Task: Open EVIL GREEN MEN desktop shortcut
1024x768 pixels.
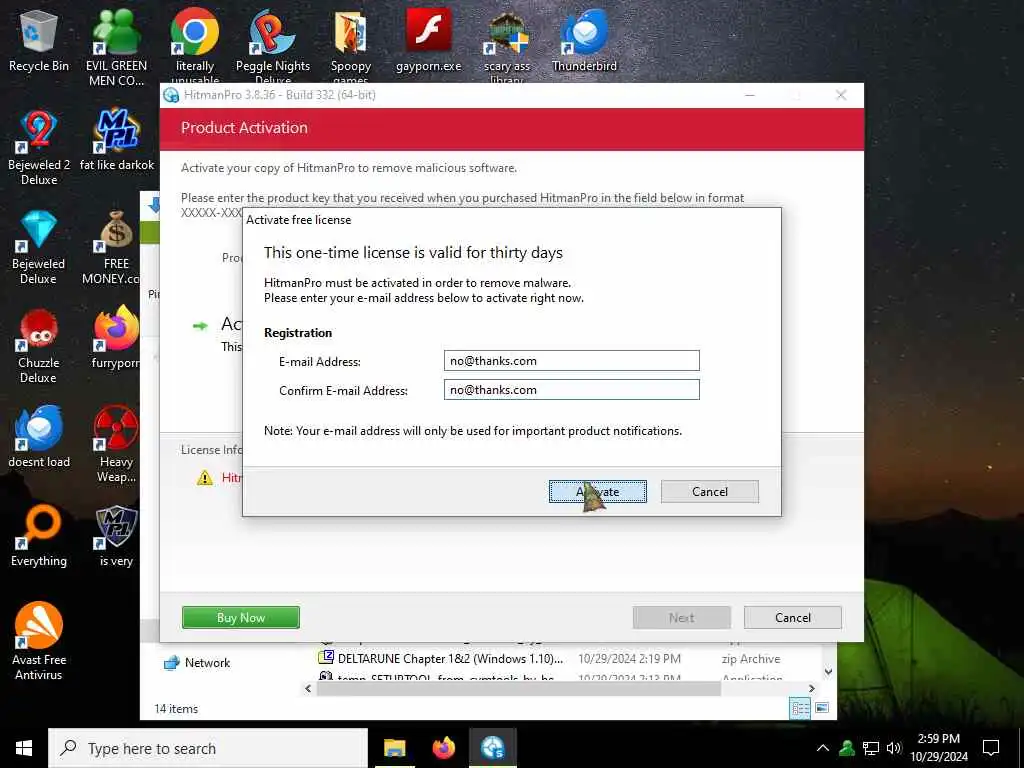Action: 116,47
